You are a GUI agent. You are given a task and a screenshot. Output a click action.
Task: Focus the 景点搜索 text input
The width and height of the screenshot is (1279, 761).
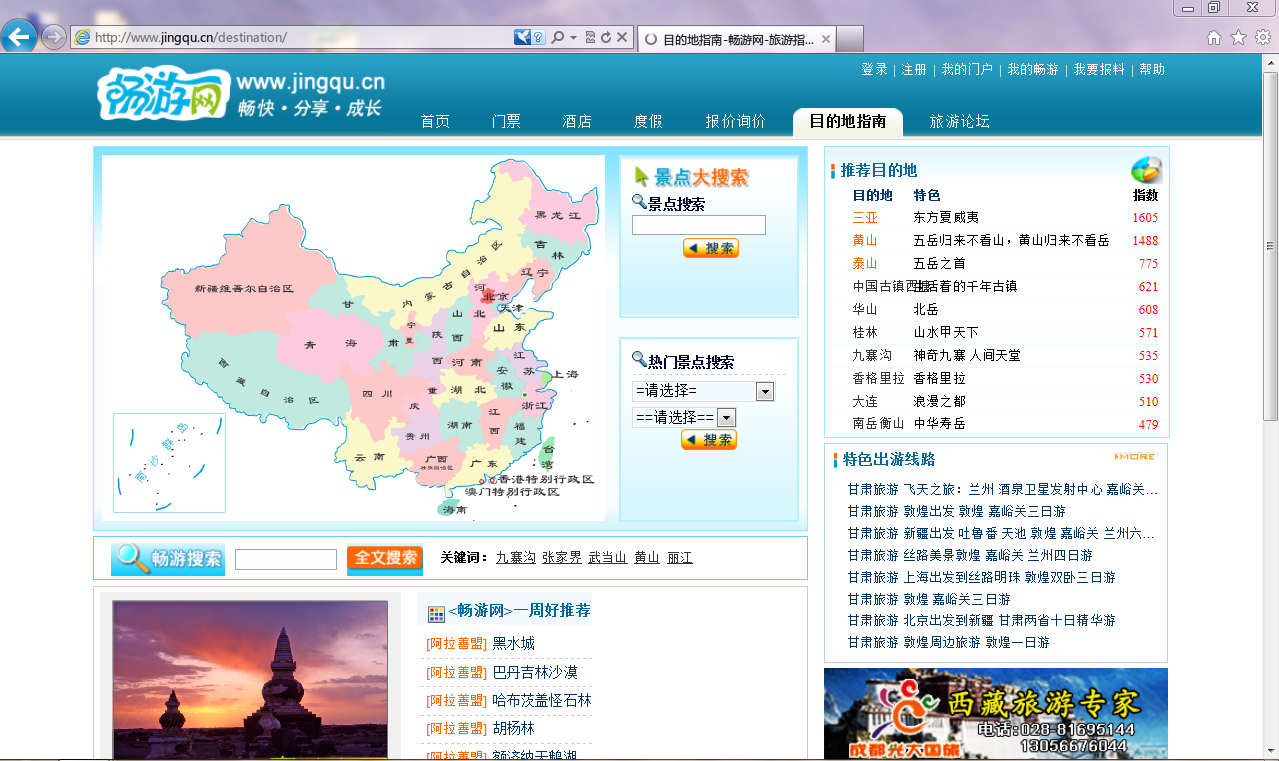tap(699, 225)
